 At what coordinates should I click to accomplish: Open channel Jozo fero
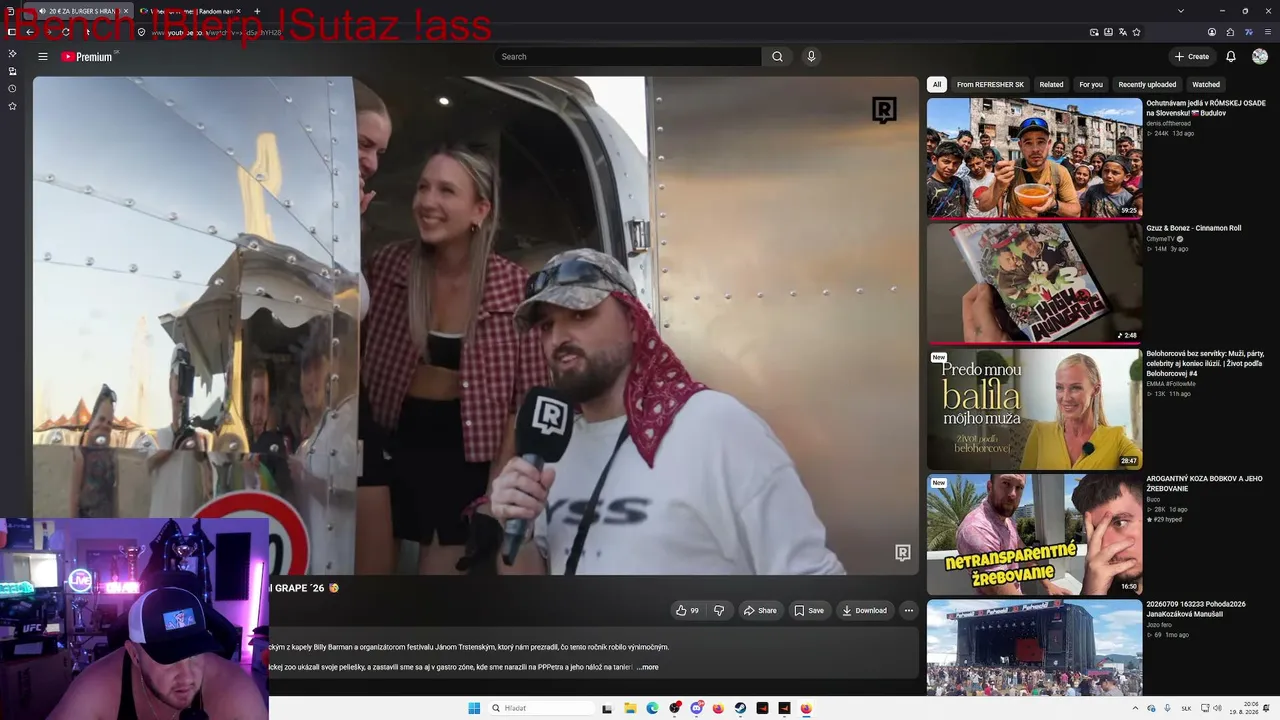click(x=1161, y=625)
